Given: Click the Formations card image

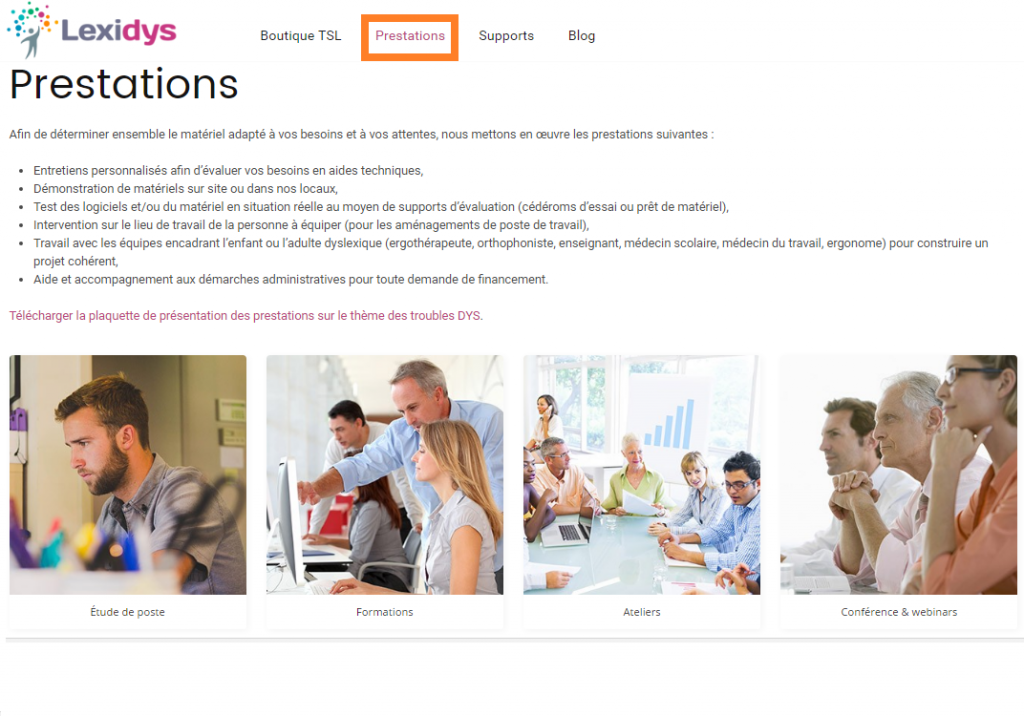Looking at the screenshot, I should click(385, 475).
